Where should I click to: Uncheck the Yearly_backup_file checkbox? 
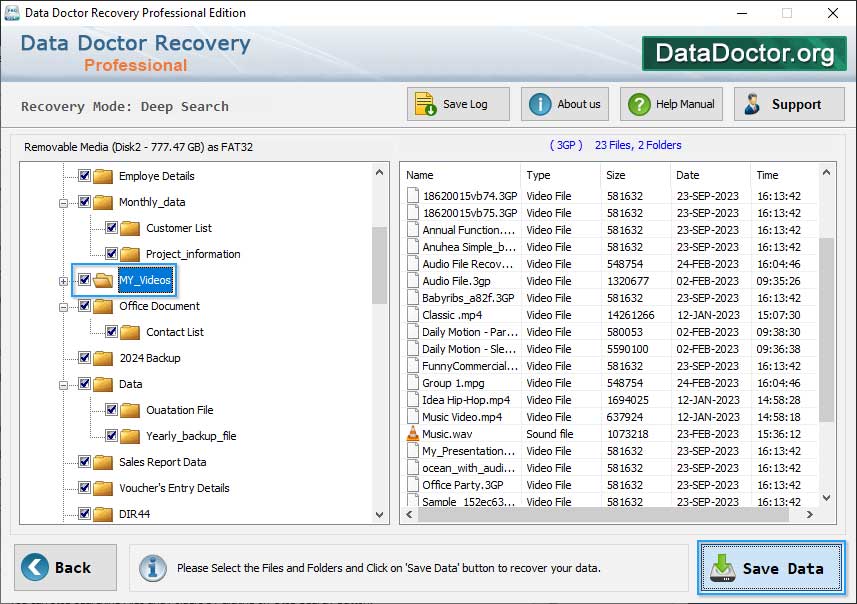coord(111,436)
